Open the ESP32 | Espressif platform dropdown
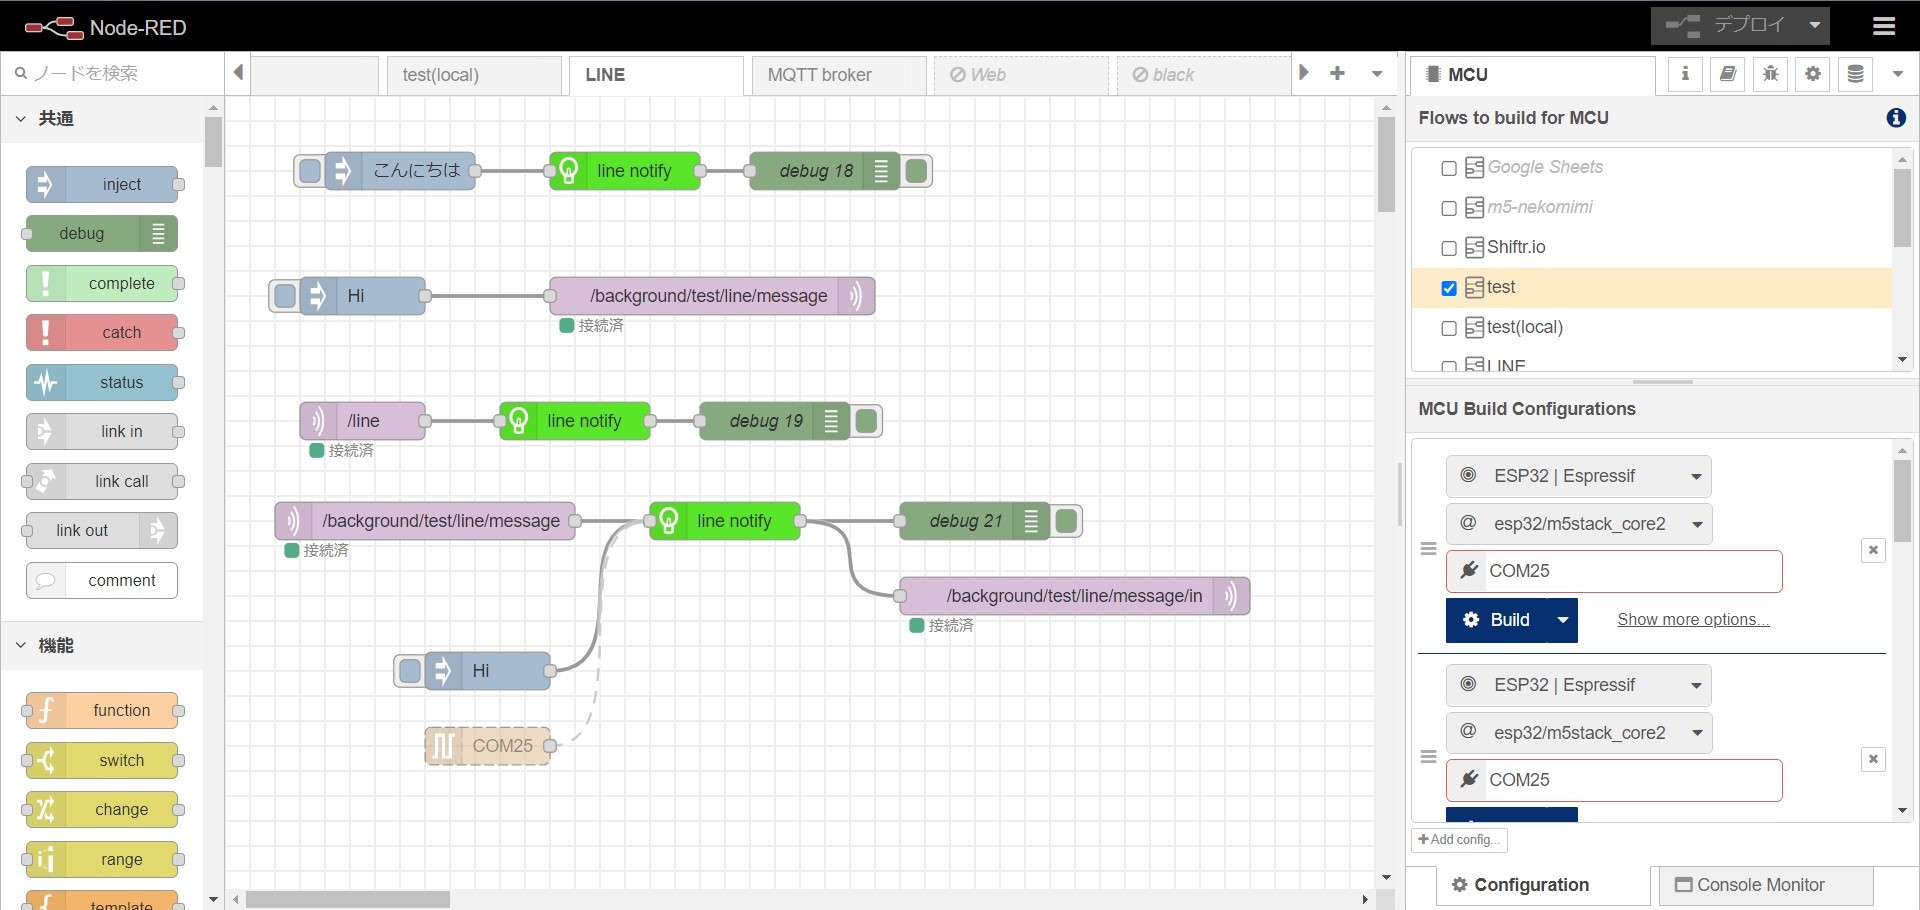The height and width of the screenshot is (910, 1920). coord(1577,476)
